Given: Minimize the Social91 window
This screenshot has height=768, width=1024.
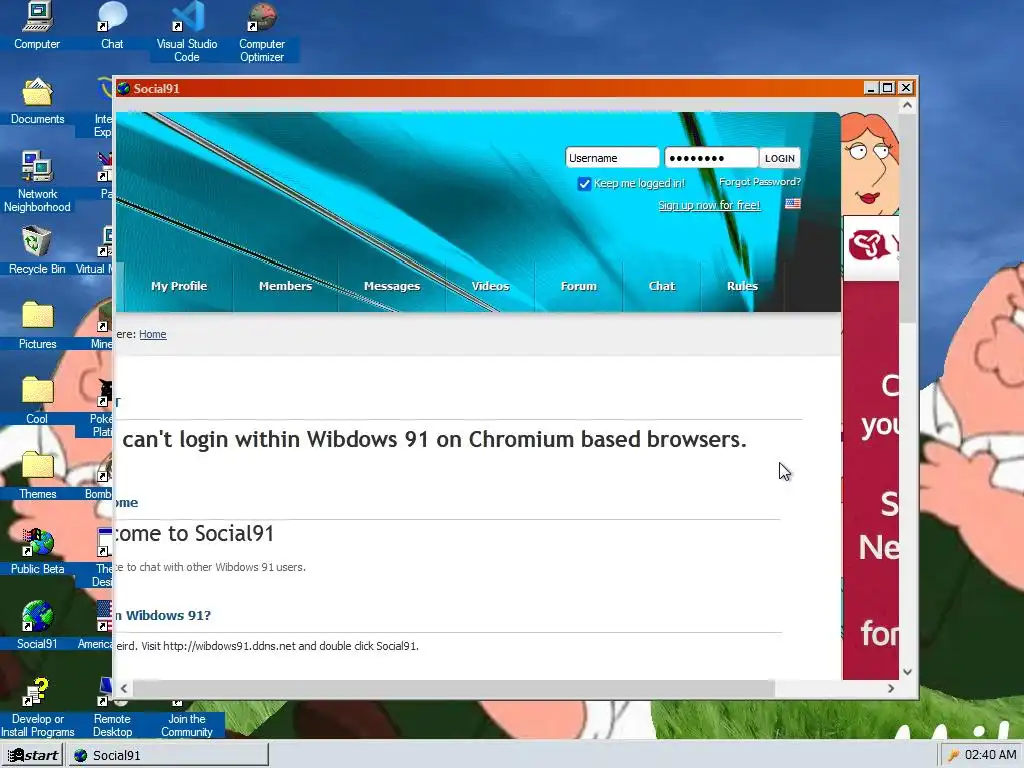Looking at the screenshot, I should pyautogui.click(x=871, y=88).
